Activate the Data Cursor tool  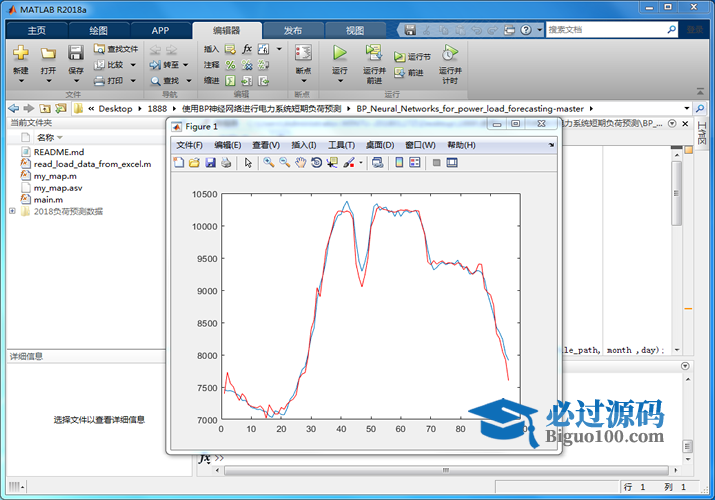coord(332,163)
